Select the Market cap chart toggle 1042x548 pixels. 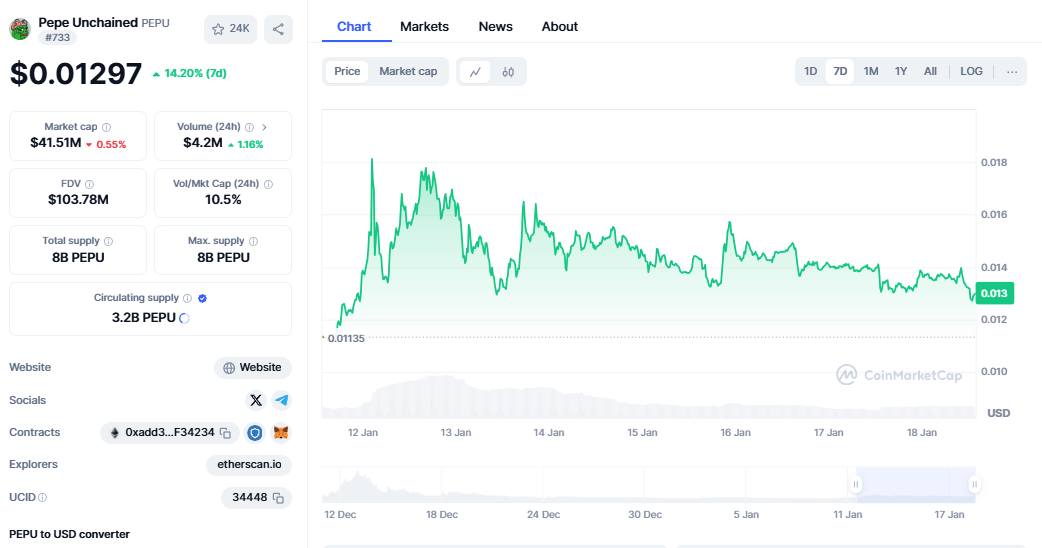tap(408, 71)
